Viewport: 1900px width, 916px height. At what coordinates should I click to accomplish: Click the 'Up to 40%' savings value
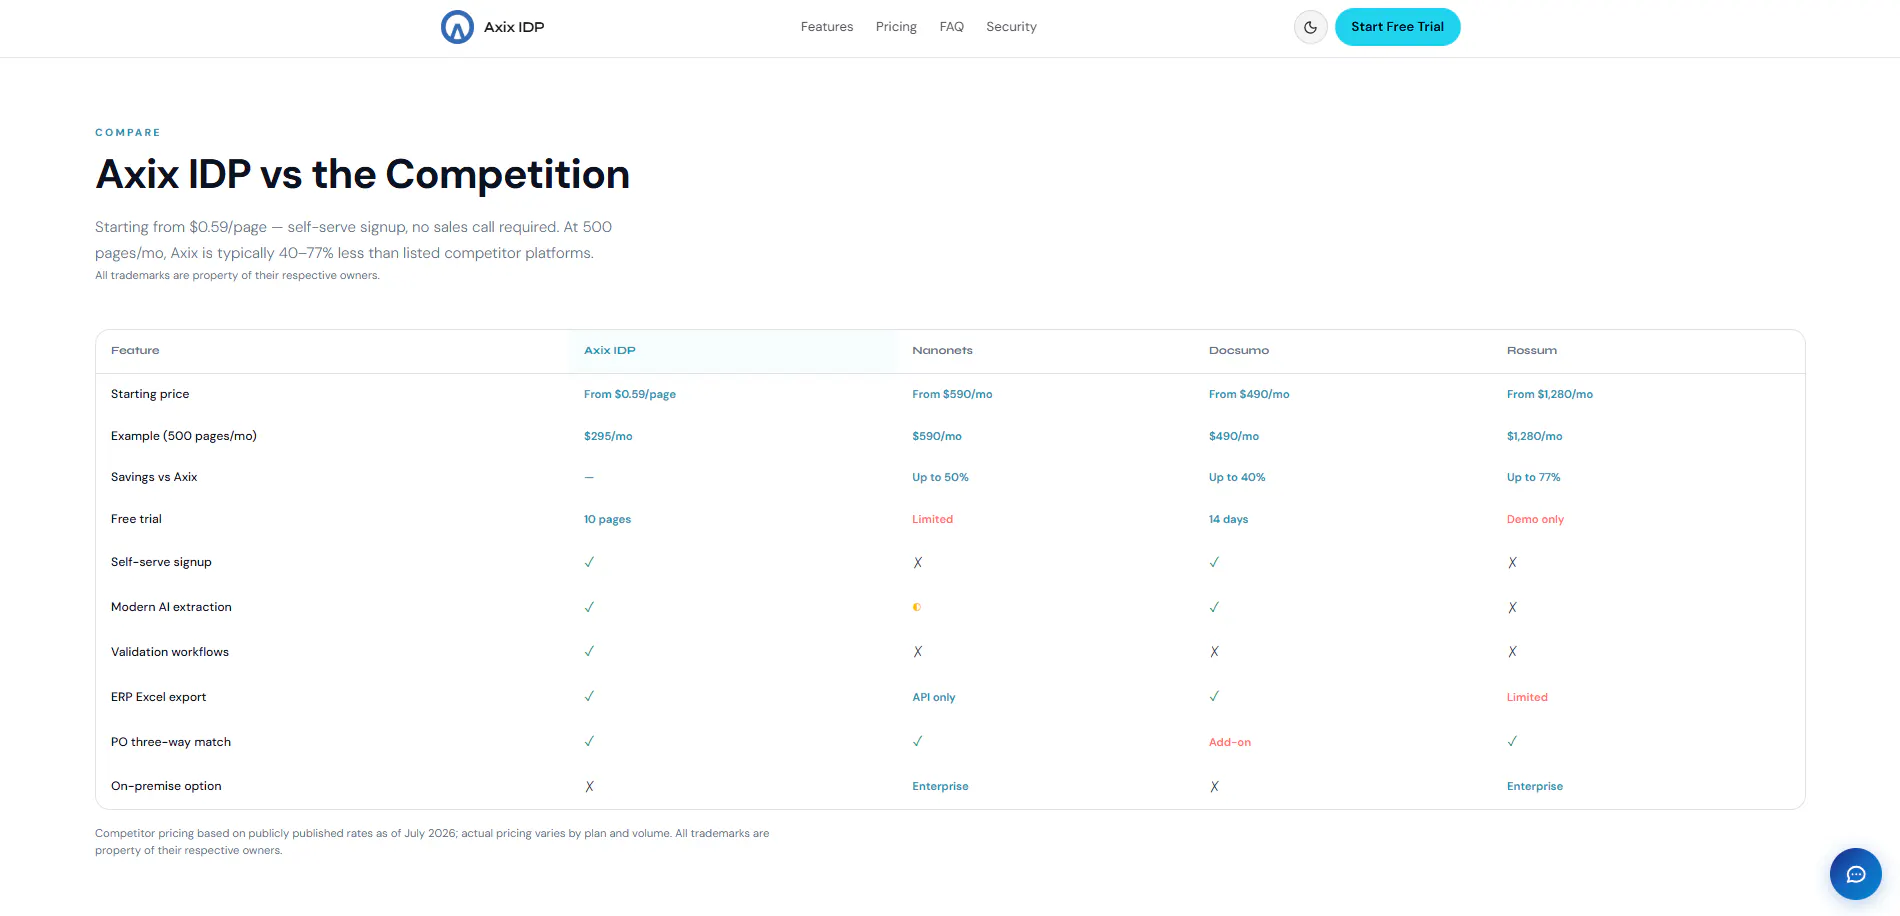pos(1237,477)
